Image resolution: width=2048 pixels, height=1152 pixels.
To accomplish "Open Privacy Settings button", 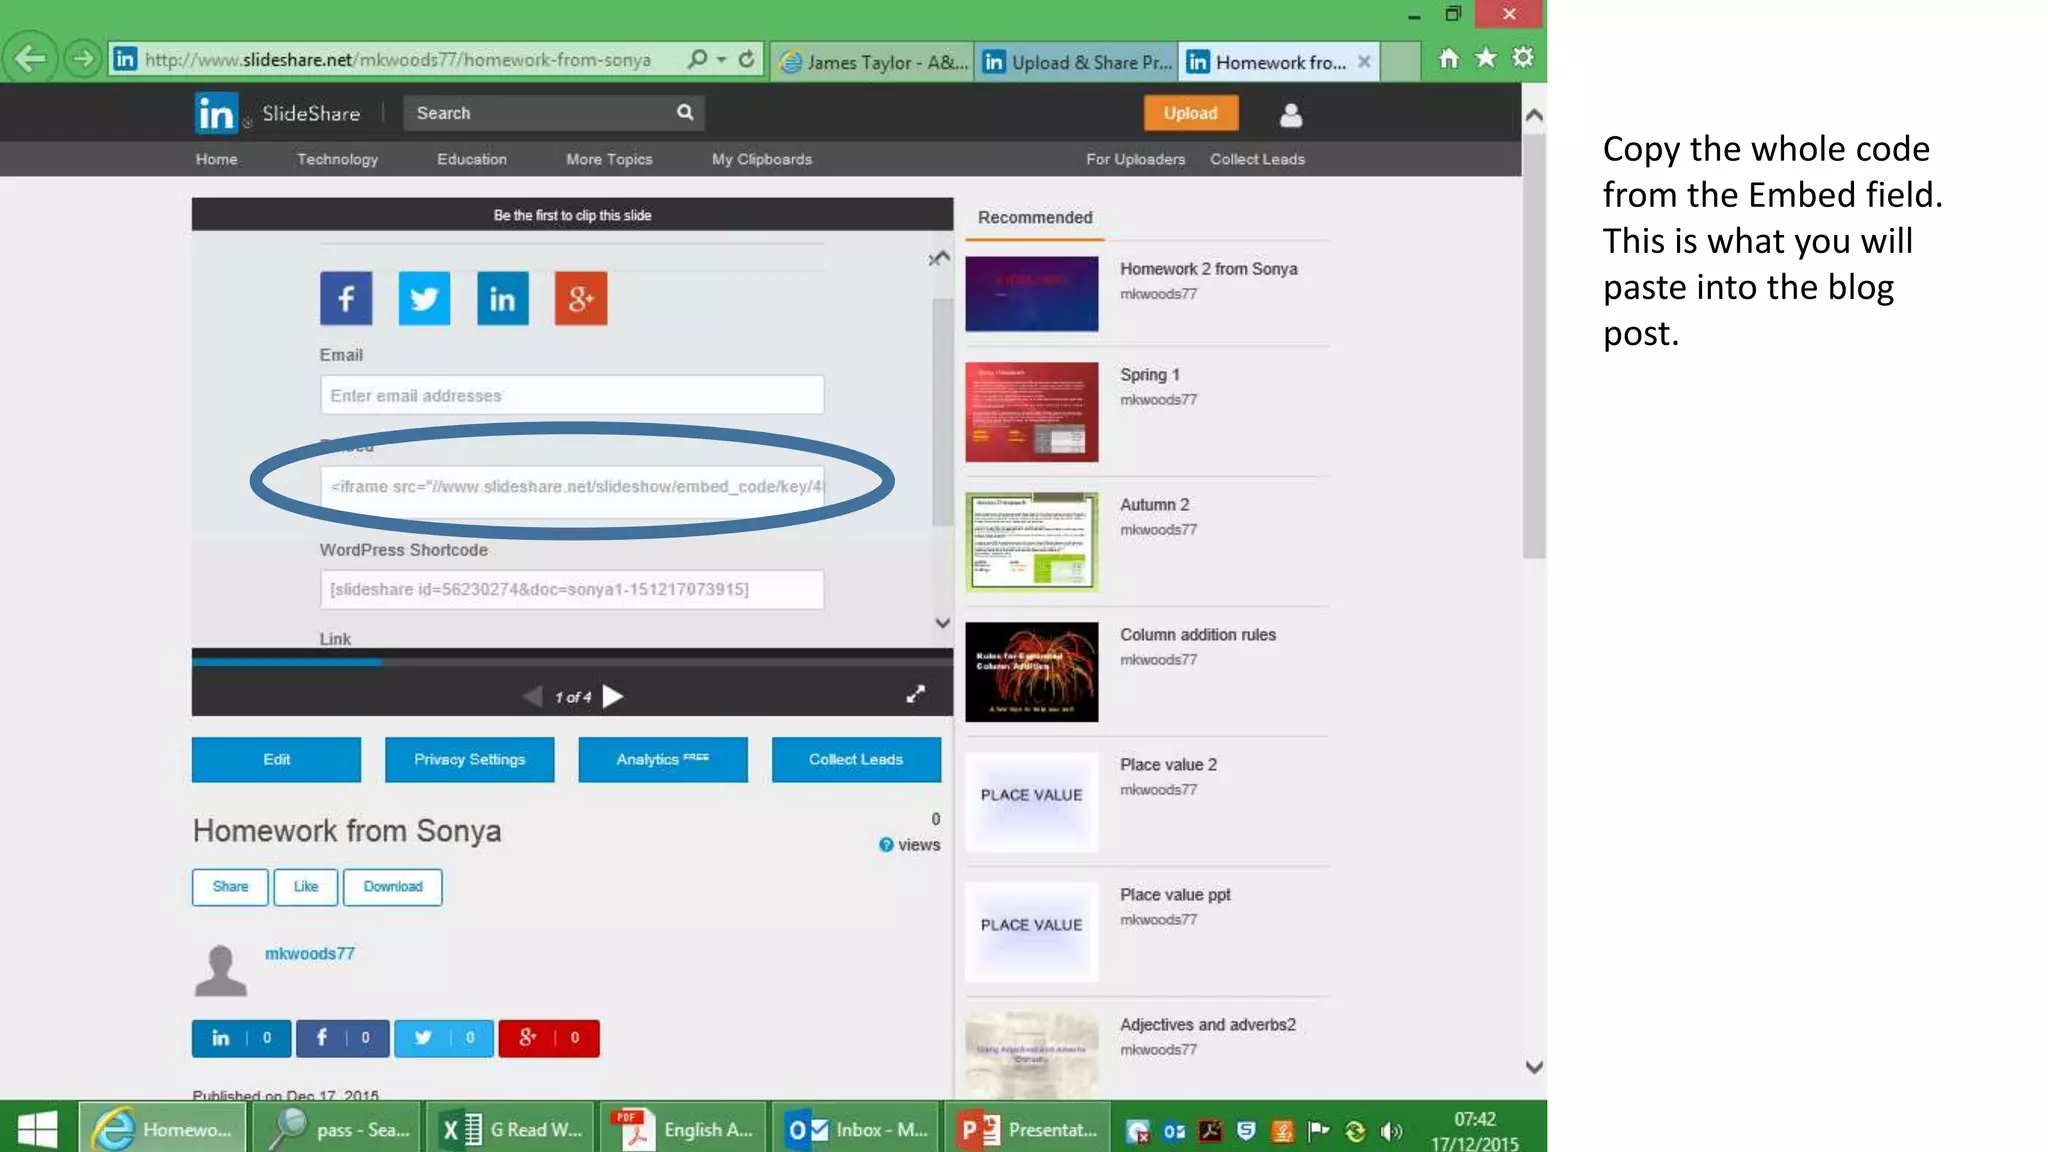I will (x=469, y=760).
